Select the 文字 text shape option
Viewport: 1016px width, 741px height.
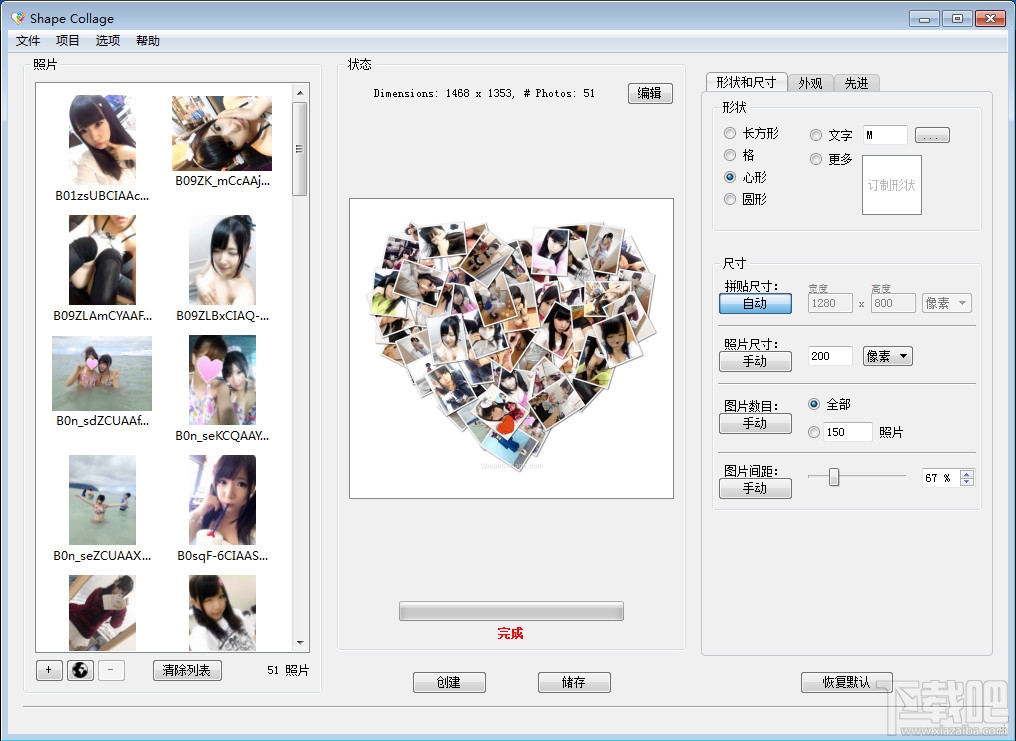pyautogui.click(x=816, y=135)
